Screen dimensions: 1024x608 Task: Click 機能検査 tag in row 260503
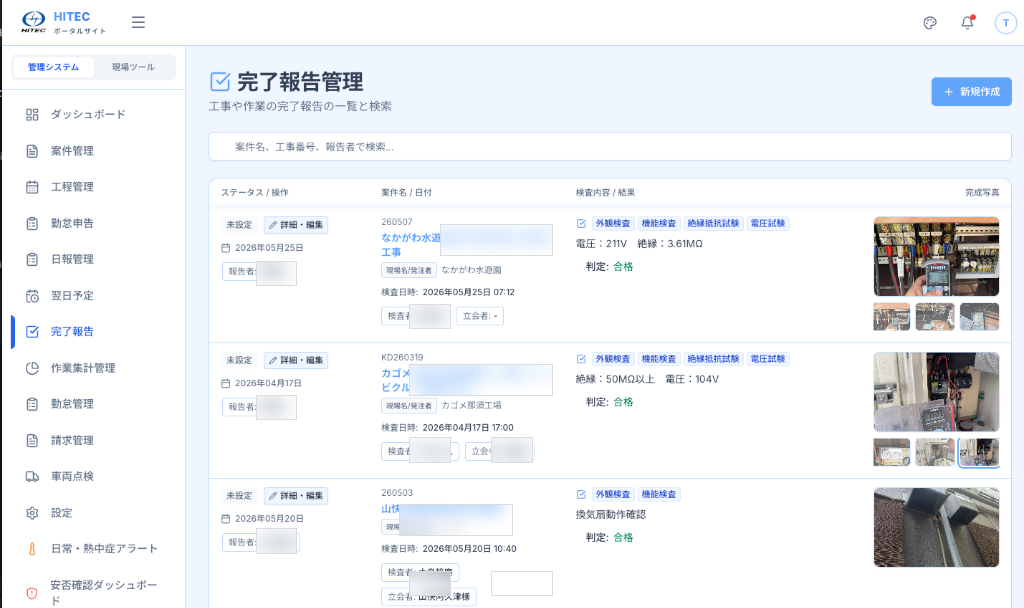659,494
